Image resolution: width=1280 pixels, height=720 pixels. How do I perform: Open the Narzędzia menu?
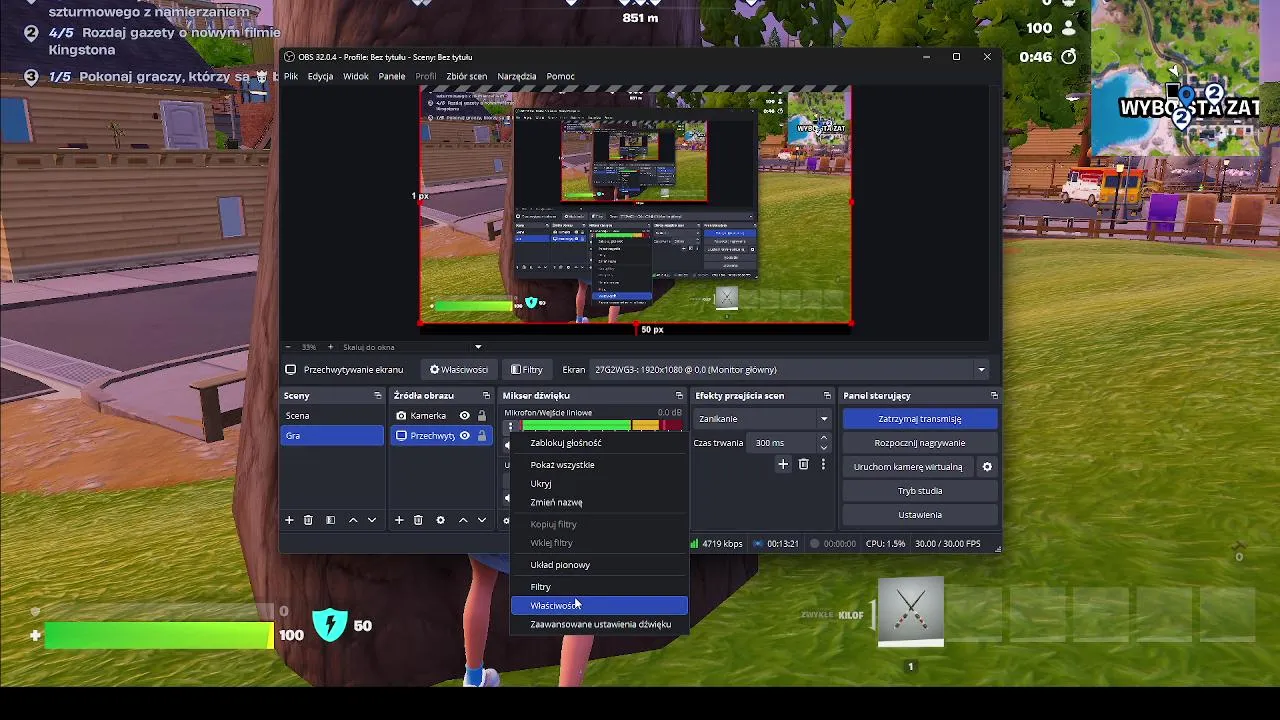[x=517, y=76]
